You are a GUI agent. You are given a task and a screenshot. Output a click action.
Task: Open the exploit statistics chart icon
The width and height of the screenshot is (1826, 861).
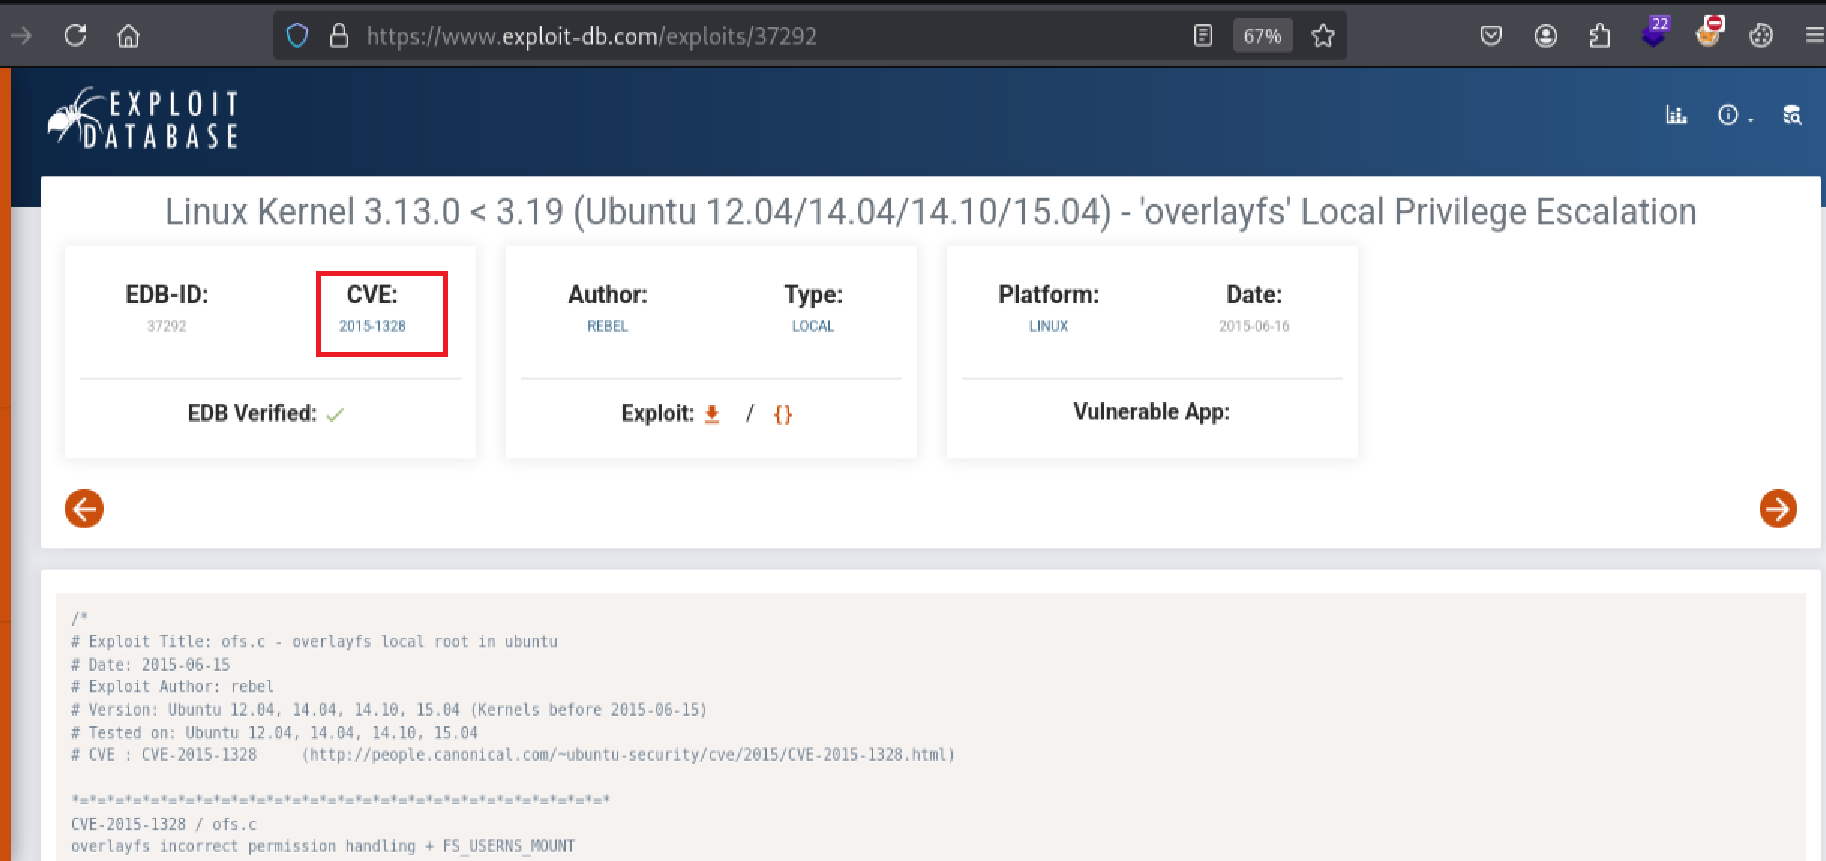tap(1676, 115)
